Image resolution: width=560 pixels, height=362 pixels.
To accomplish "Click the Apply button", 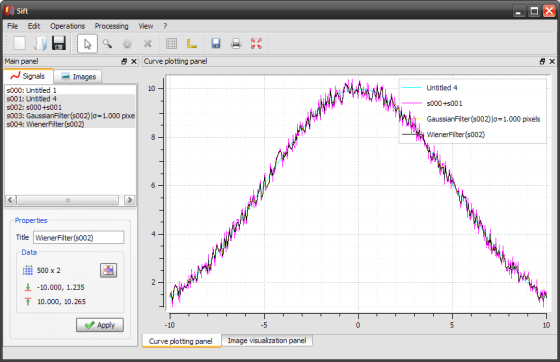I will [100, 325].
